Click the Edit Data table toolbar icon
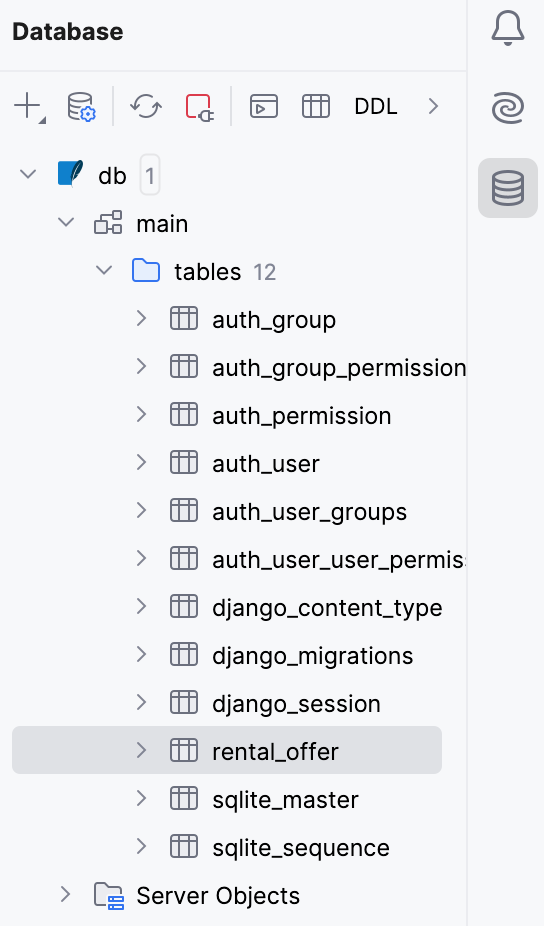Screen dimensions: 544x926 [316, 107]
